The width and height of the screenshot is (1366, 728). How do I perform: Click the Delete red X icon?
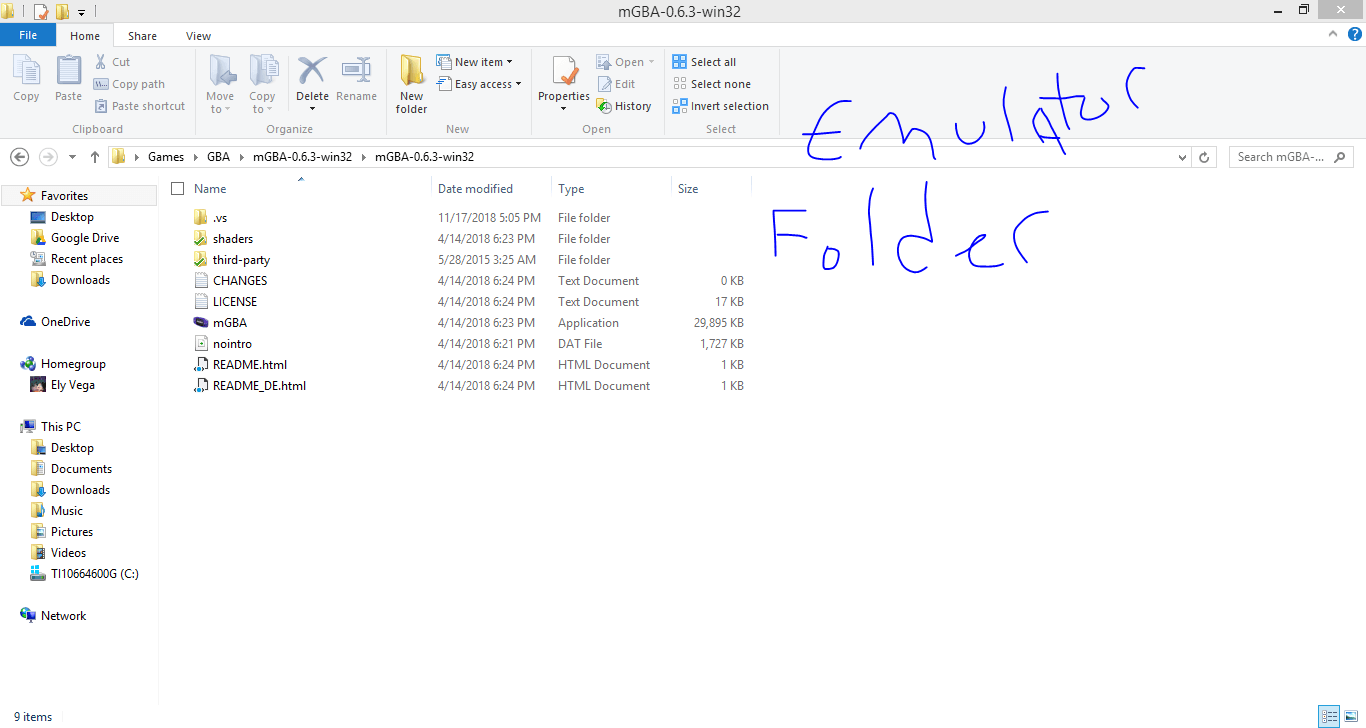coord(312,72)
